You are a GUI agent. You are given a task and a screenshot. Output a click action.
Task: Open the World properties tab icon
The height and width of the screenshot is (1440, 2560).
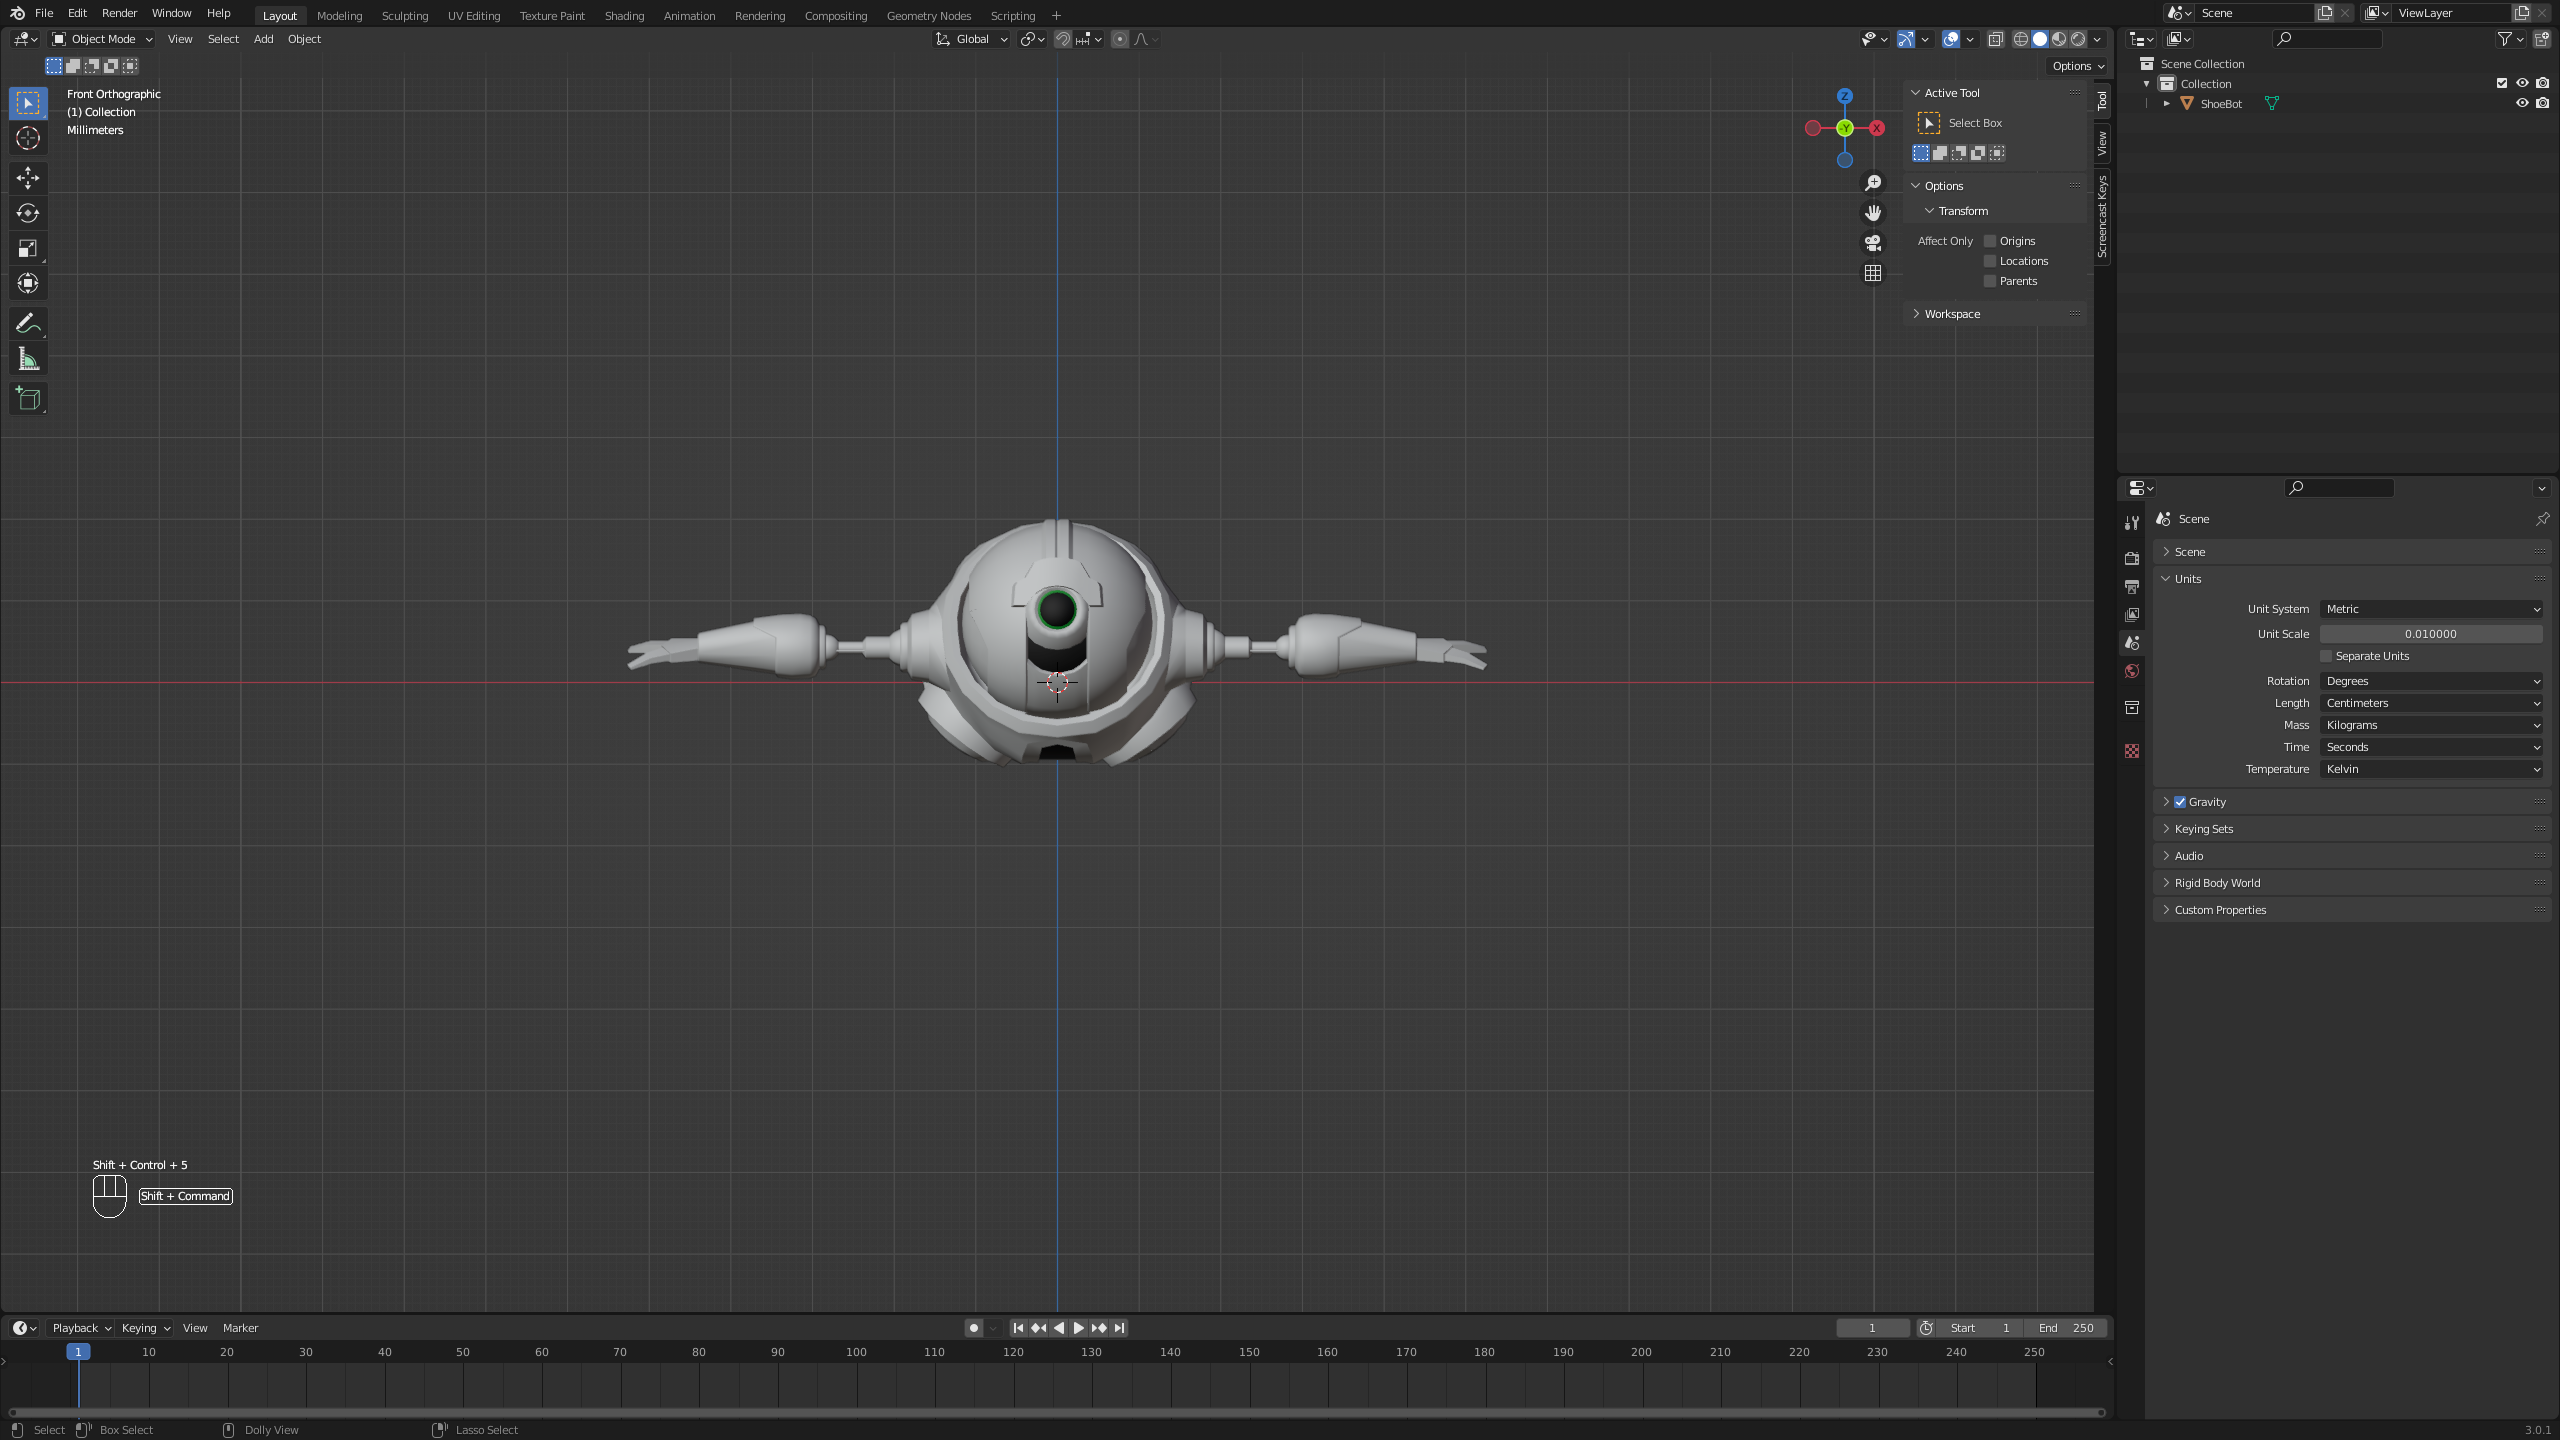pyautogui.click(x=2132, y=671)
